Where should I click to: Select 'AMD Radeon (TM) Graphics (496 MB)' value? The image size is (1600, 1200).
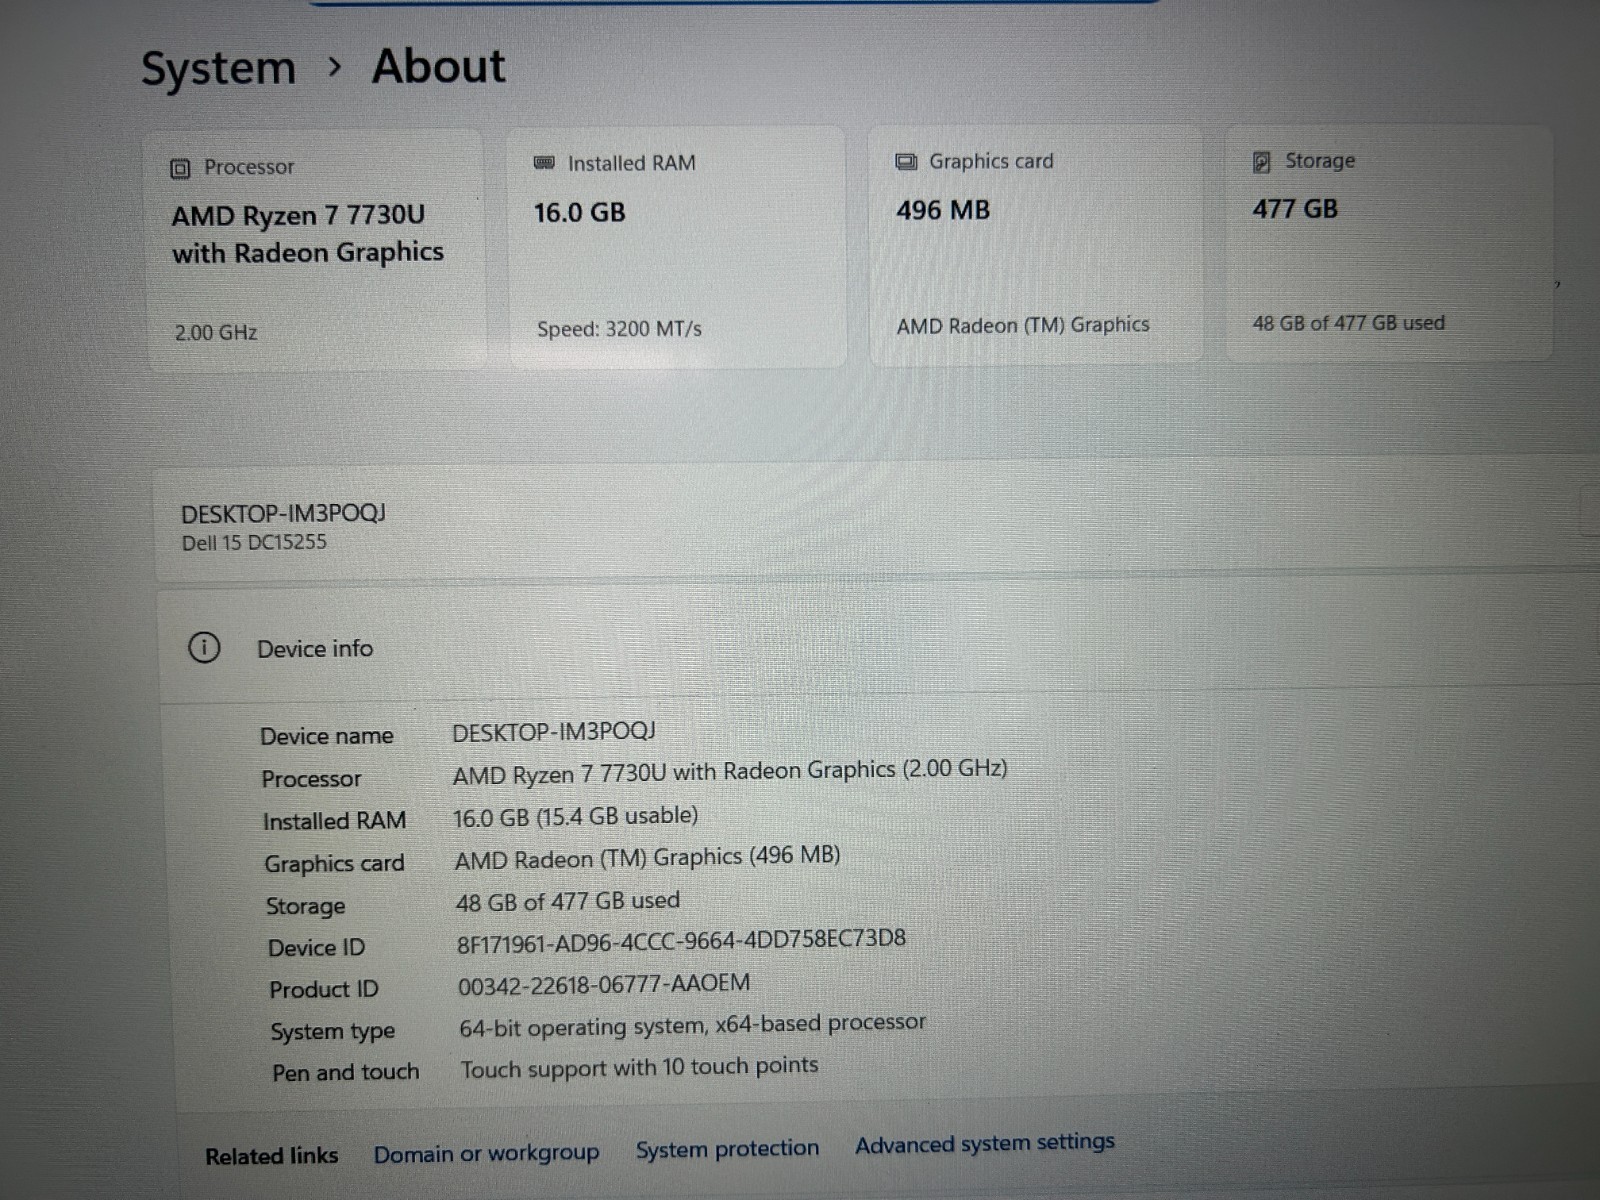(x=647, y=858)
